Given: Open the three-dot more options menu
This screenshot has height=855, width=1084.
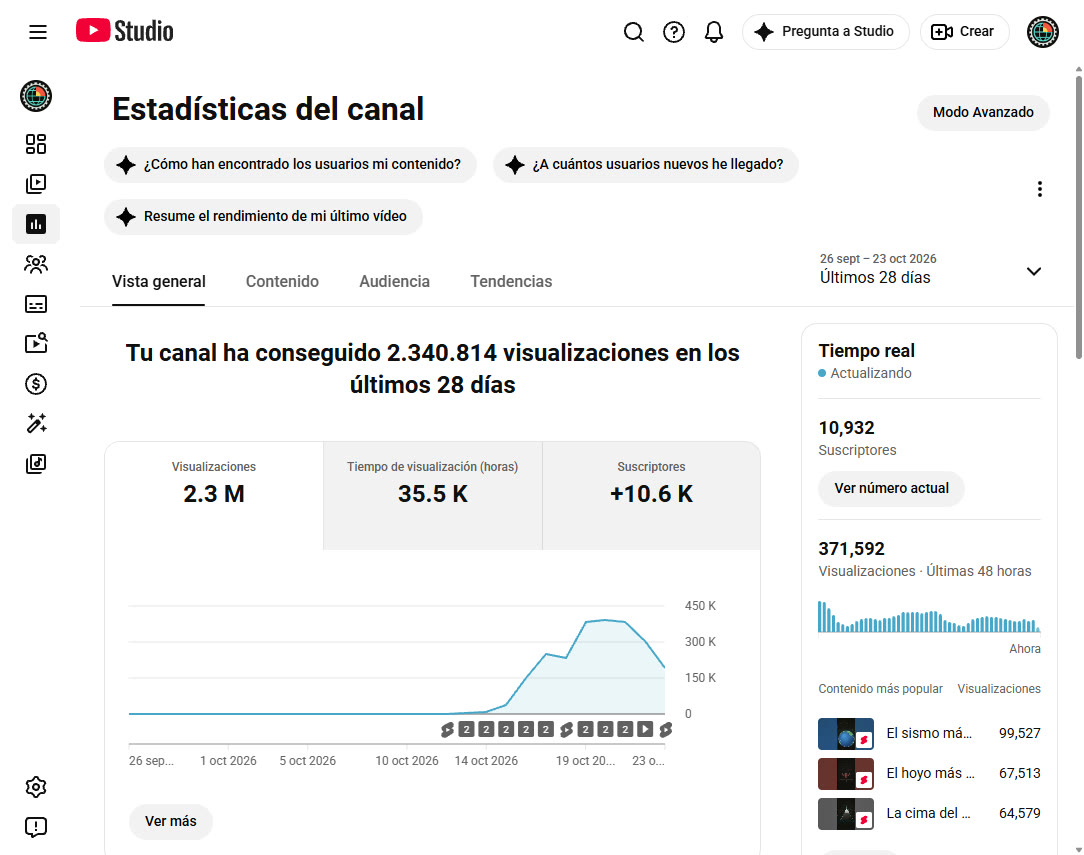Looking at the screenshot, I should [1039, 189].
